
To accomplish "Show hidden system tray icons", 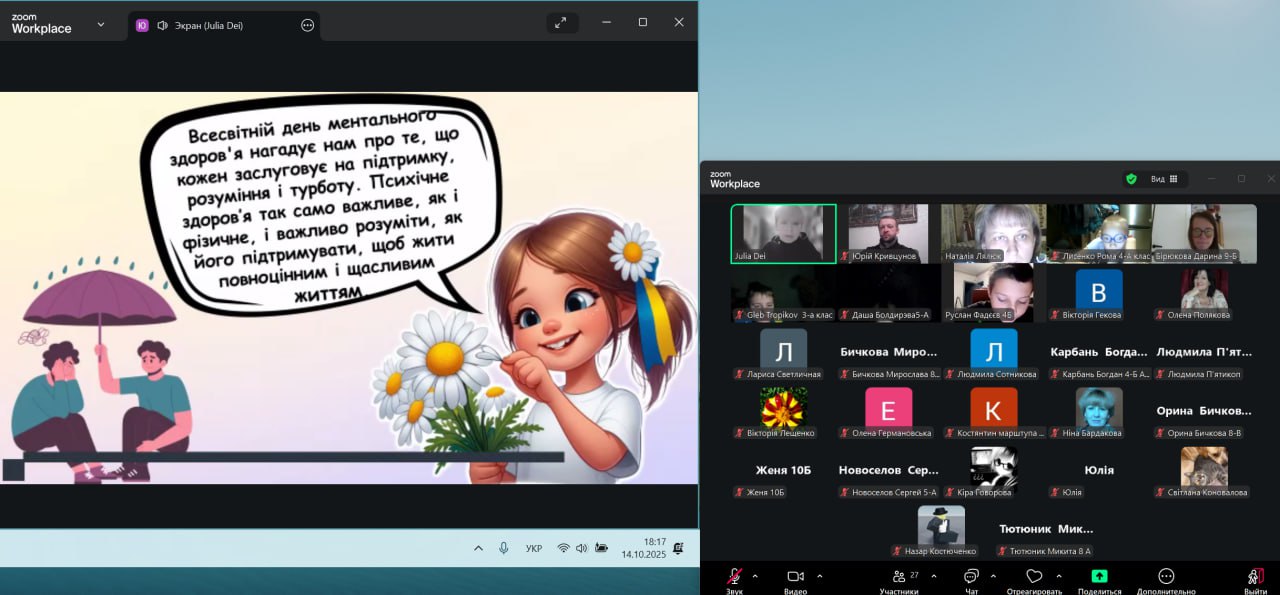I will click(478, 548).
